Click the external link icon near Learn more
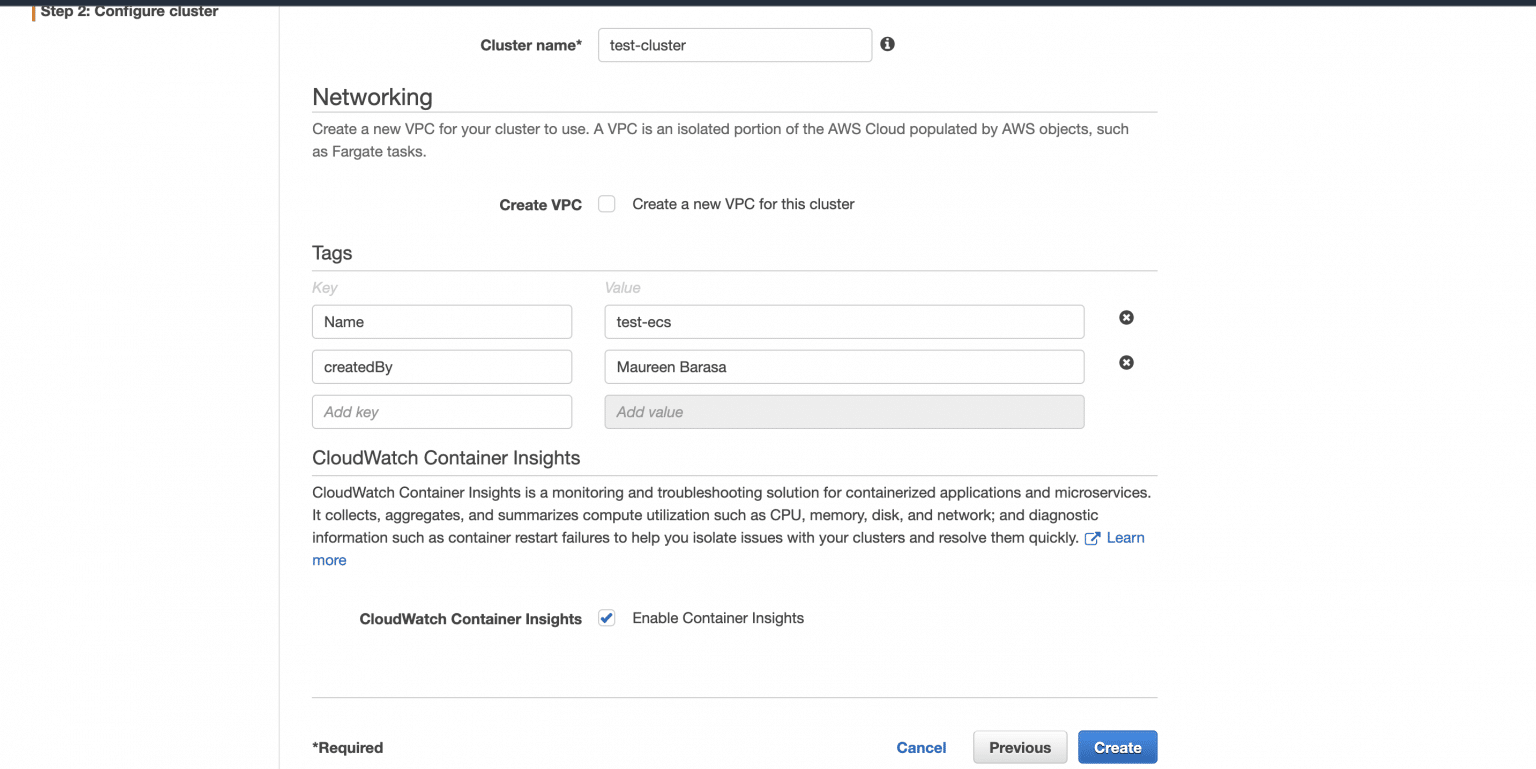 coord(1092,537)
